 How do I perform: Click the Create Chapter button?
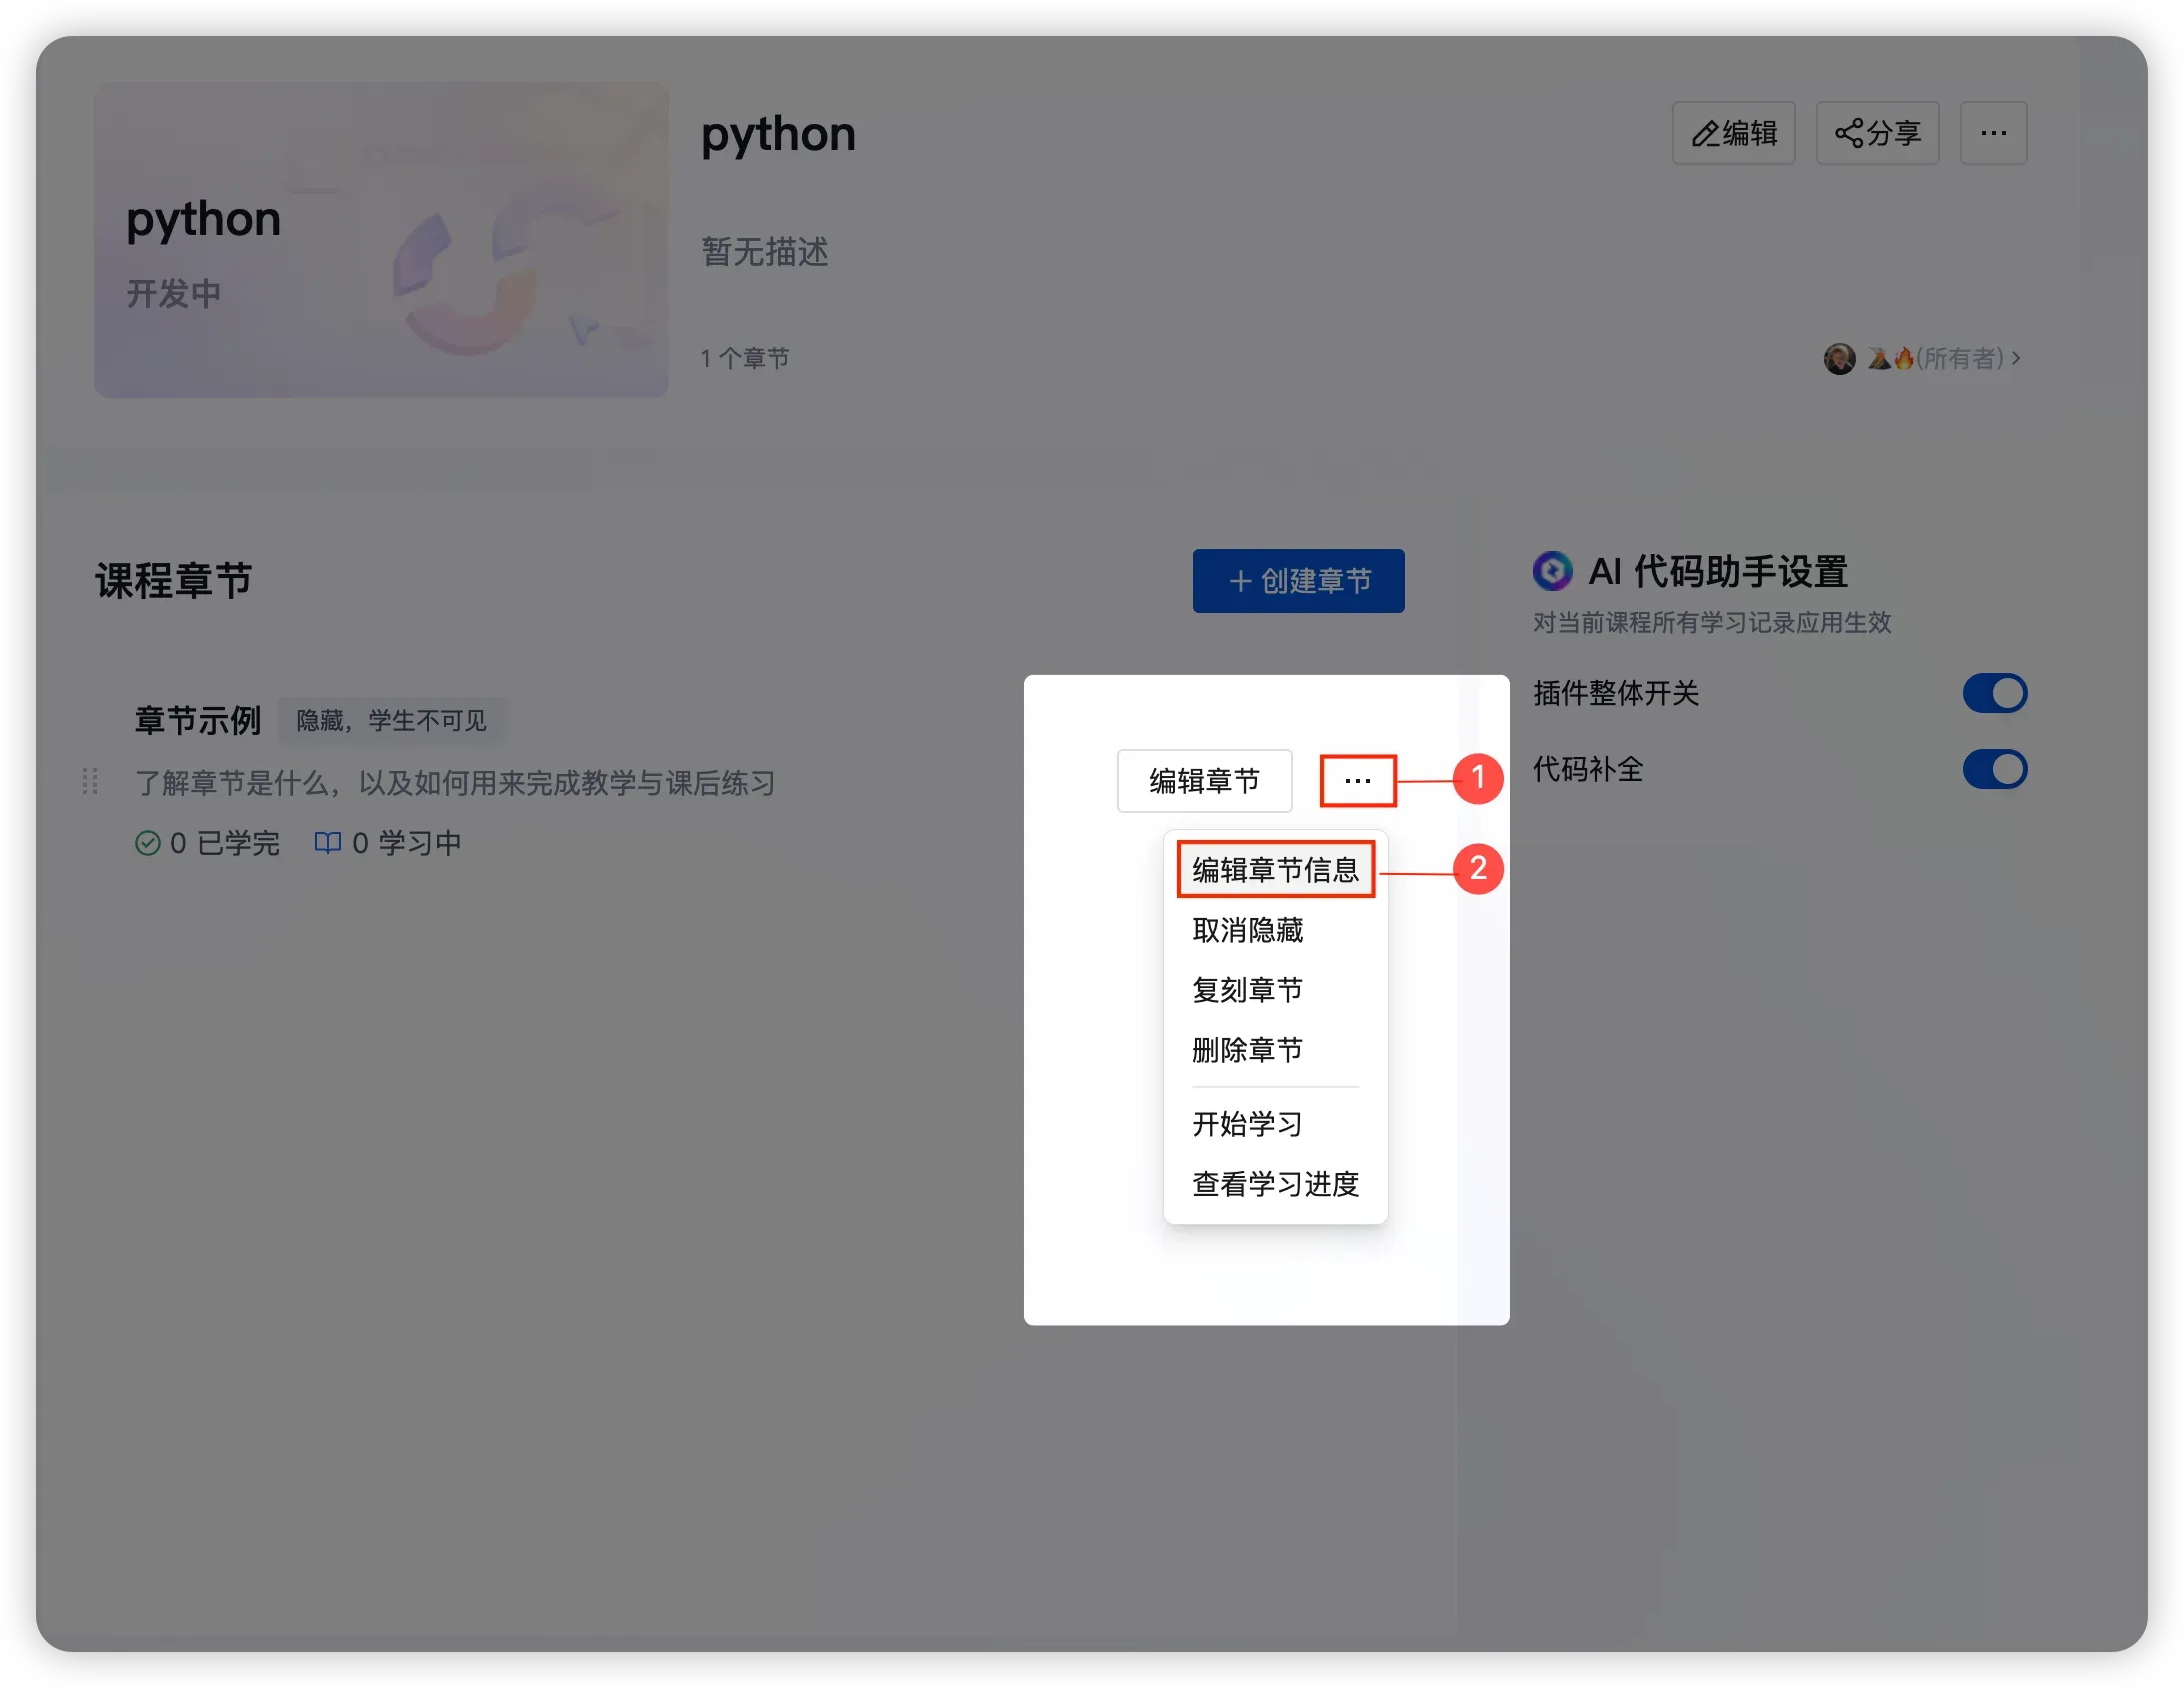pos(1298,581)
